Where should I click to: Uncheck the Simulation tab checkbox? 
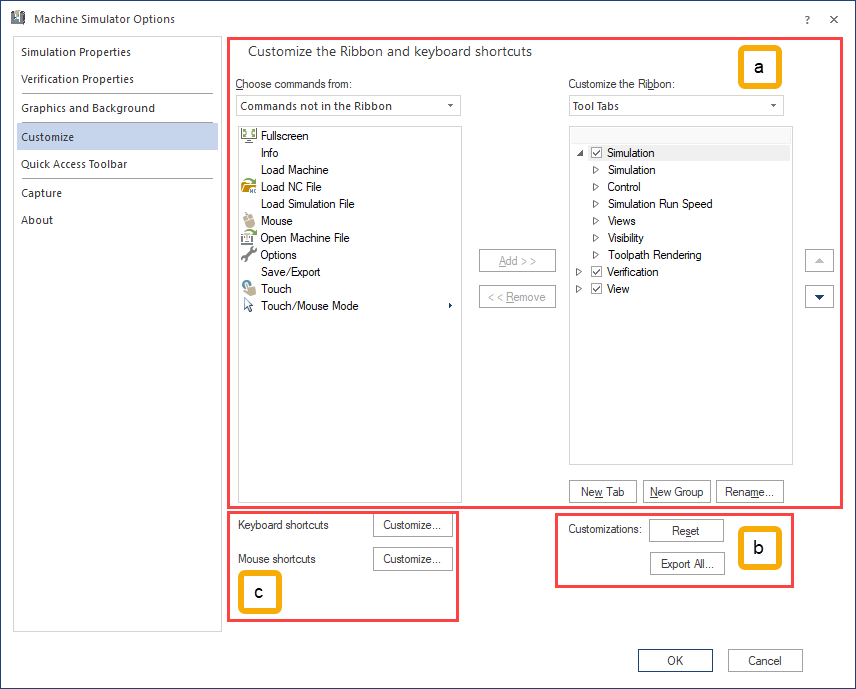pos(597,153)
